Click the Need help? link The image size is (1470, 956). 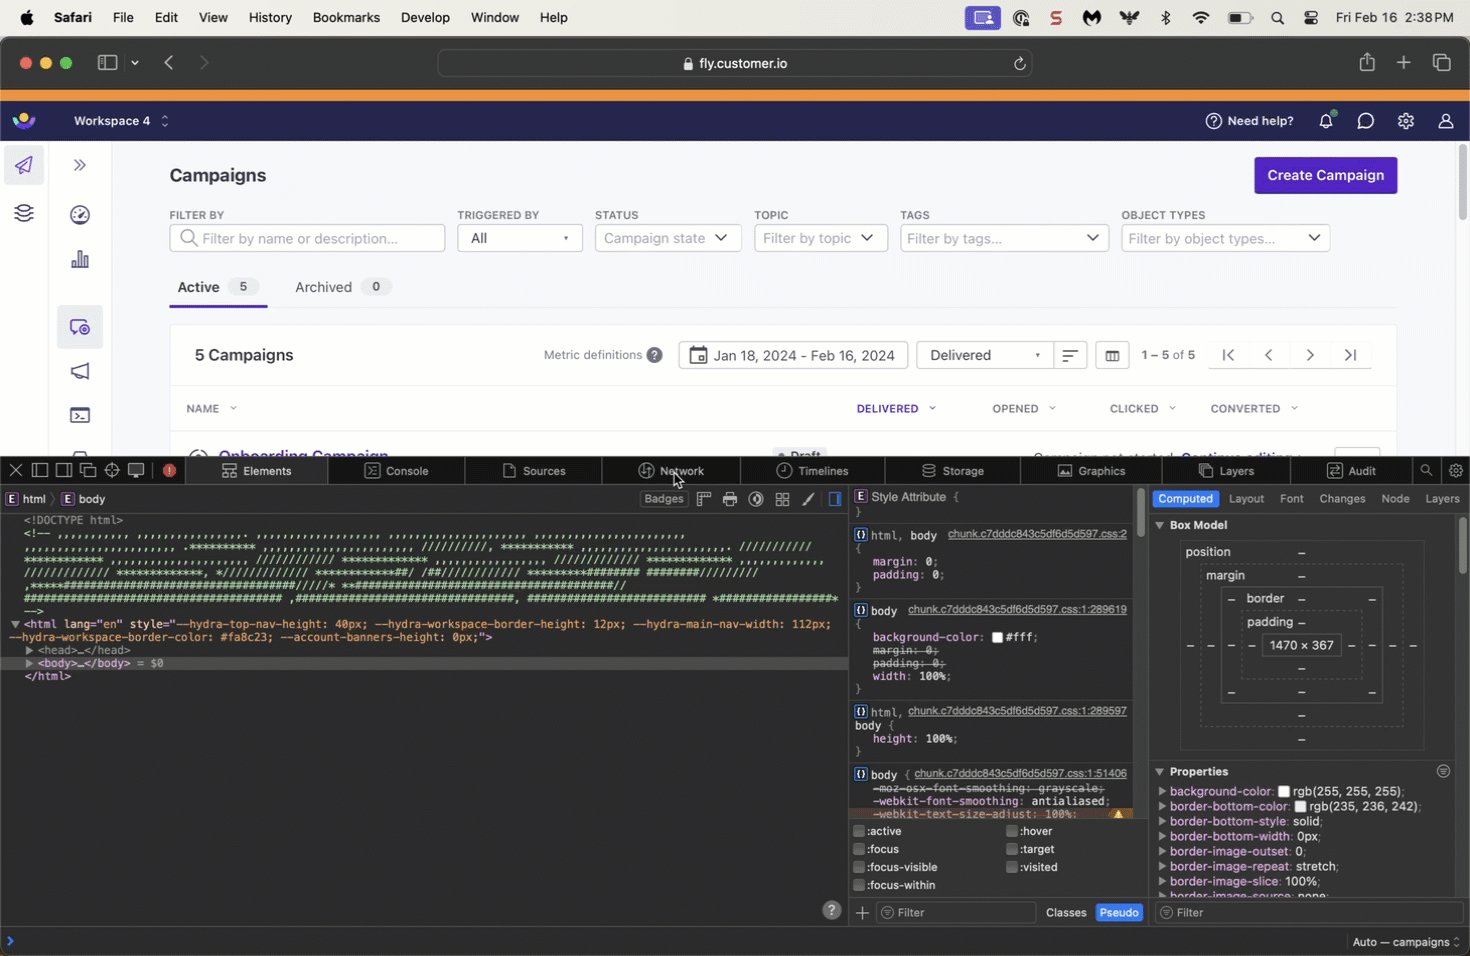(x=1250, y=121)
